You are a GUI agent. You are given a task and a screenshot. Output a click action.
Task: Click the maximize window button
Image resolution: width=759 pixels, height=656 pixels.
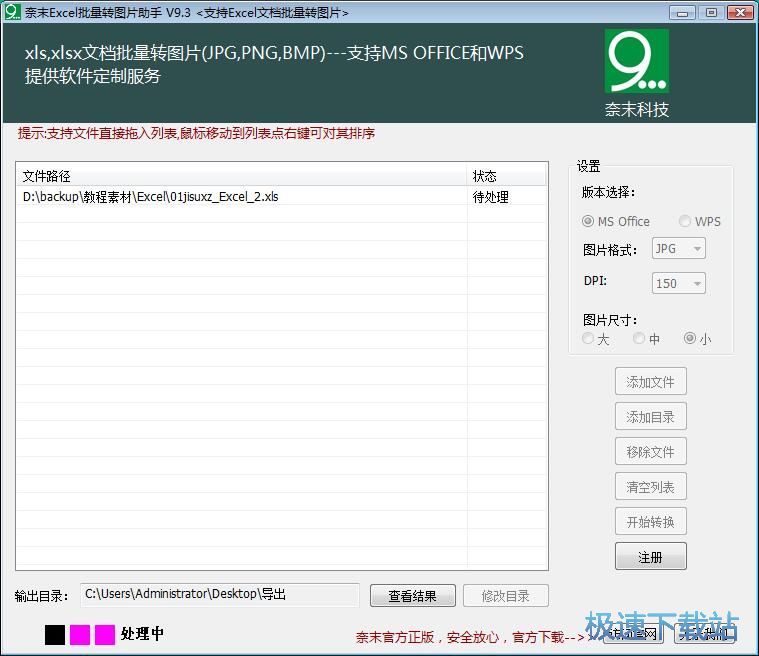pyautogui.click(x=711, y=13)
